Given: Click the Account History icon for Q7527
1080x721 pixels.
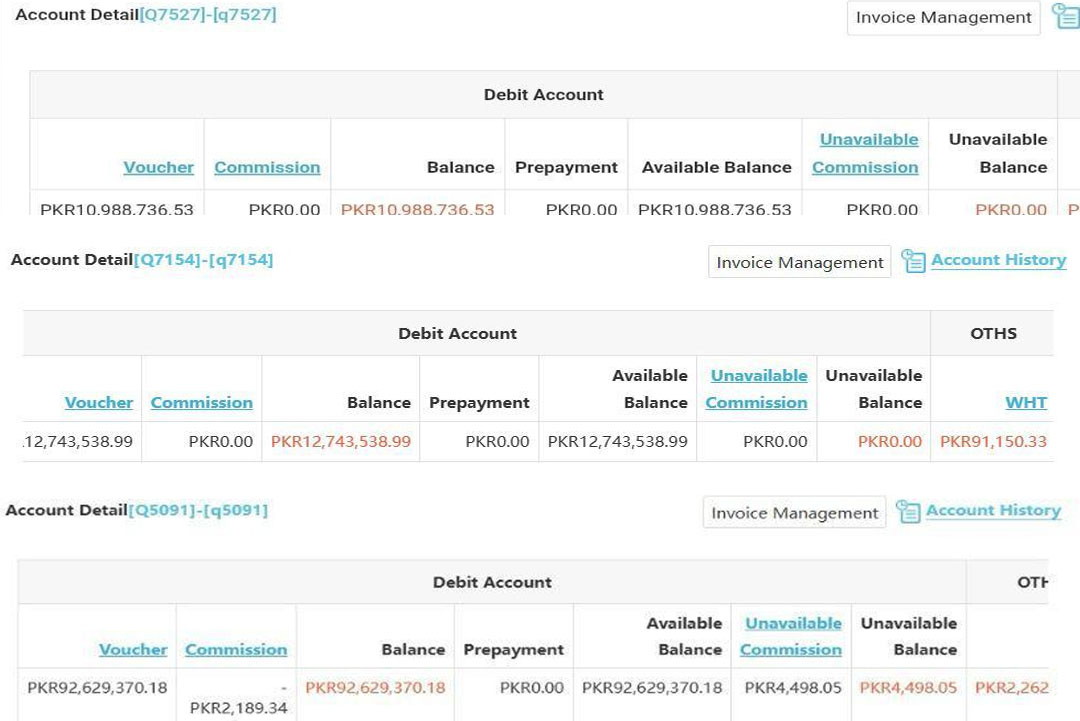Looking at the screenshot, I should click(x=1066, y=17).
